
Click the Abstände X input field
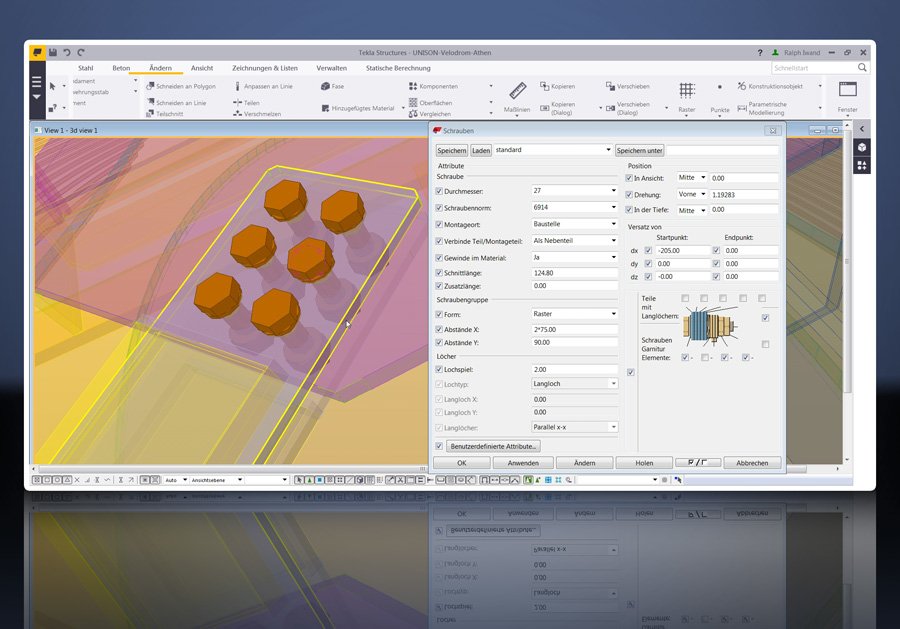pyautogui.click(x=574, y=329)
